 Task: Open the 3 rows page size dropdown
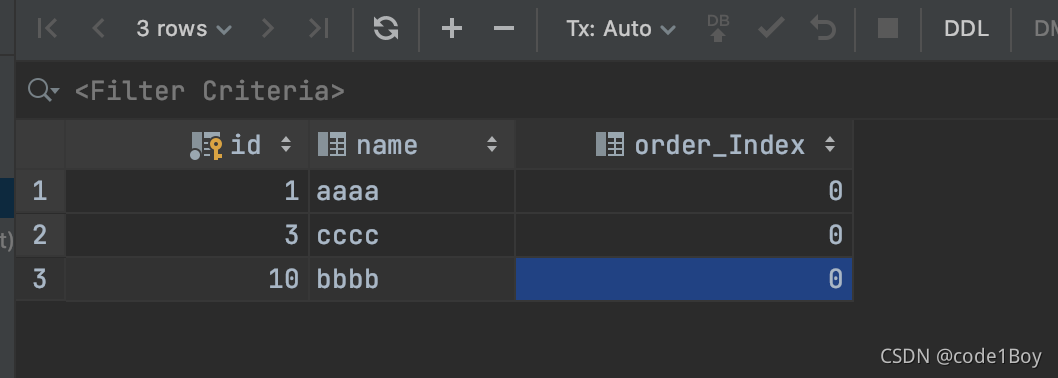click(184, 28)
